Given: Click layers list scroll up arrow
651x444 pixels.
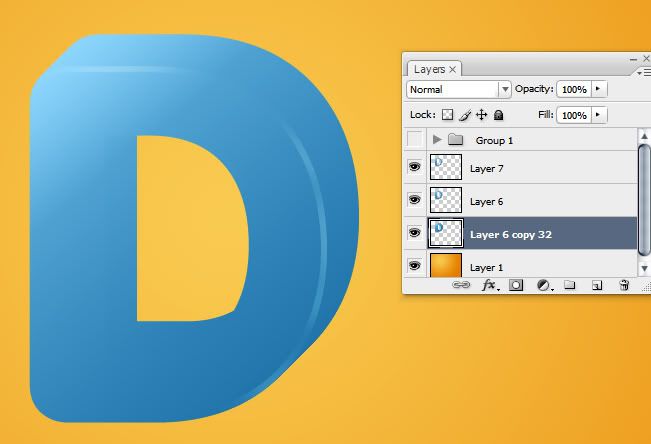Looking at the screenshot, I should (644, 136).
